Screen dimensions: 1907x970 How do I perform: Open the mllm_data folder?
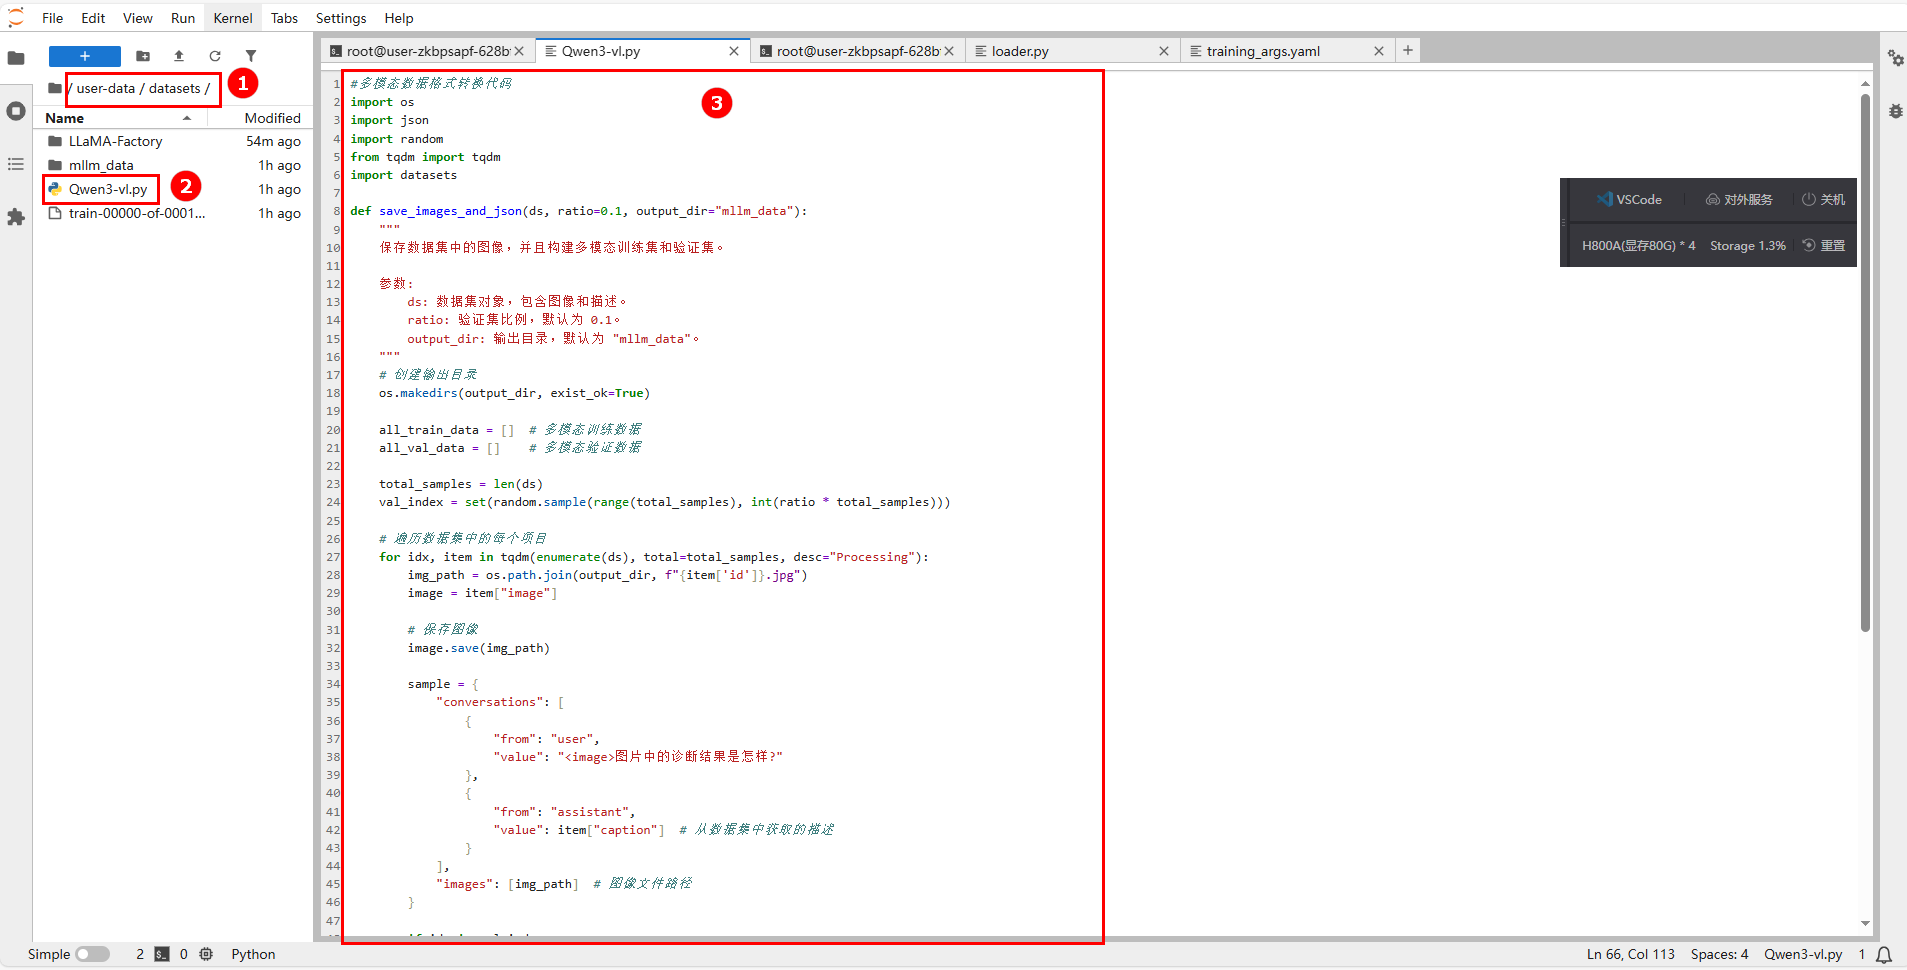tap(101, 165)
